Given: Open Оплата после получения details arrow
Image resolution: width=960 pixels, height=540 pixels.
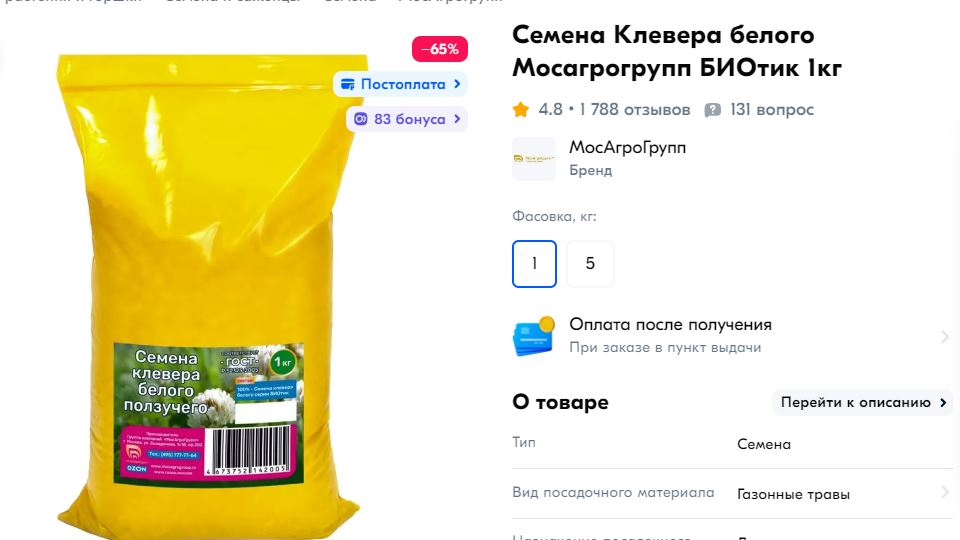Looking at the screenshot, I should pos(945,336).
